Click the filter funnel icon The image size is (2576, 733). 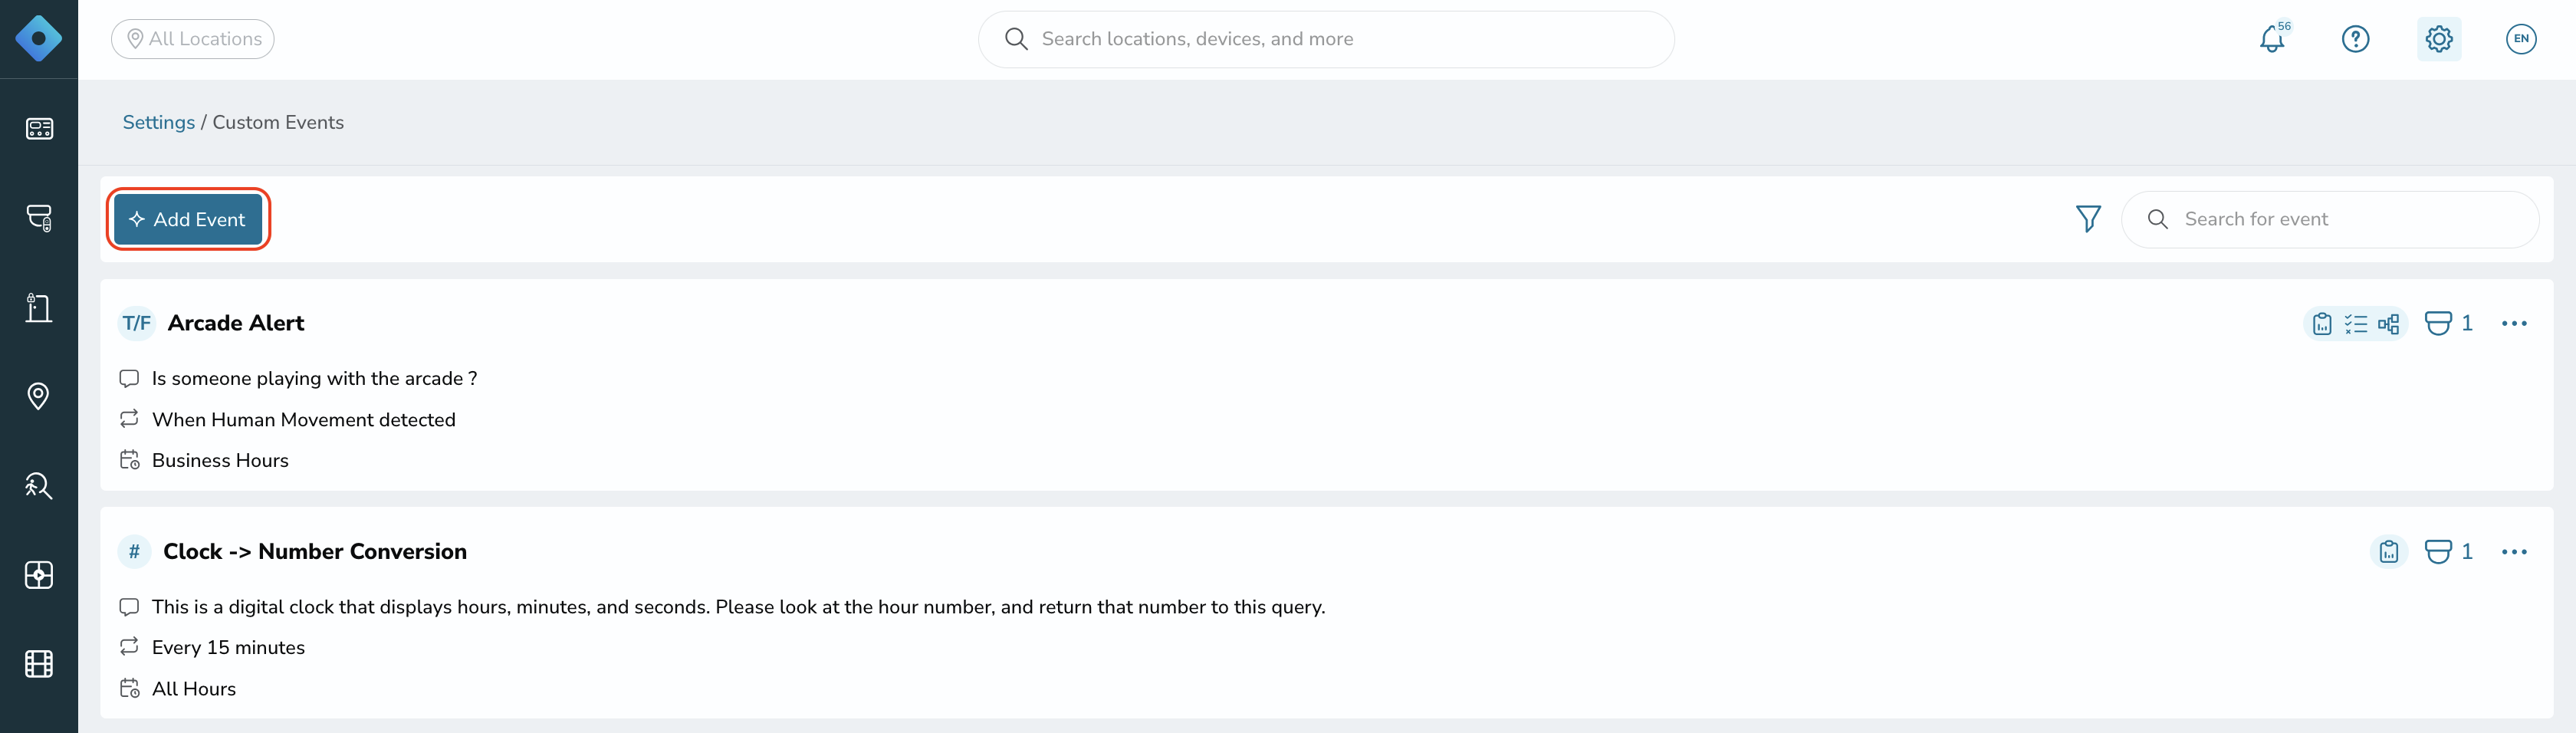[x=2088, y=219]
